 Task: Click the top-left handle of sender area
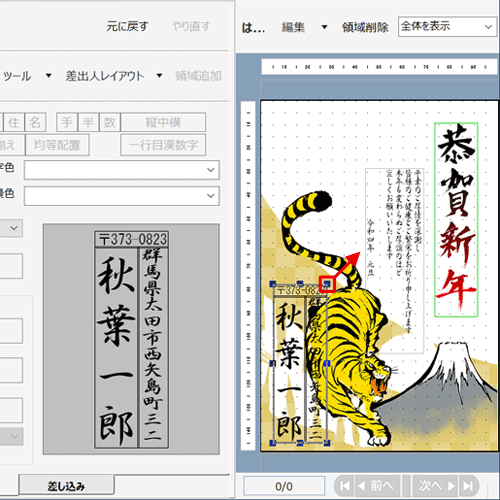click(x=273, y=284)
